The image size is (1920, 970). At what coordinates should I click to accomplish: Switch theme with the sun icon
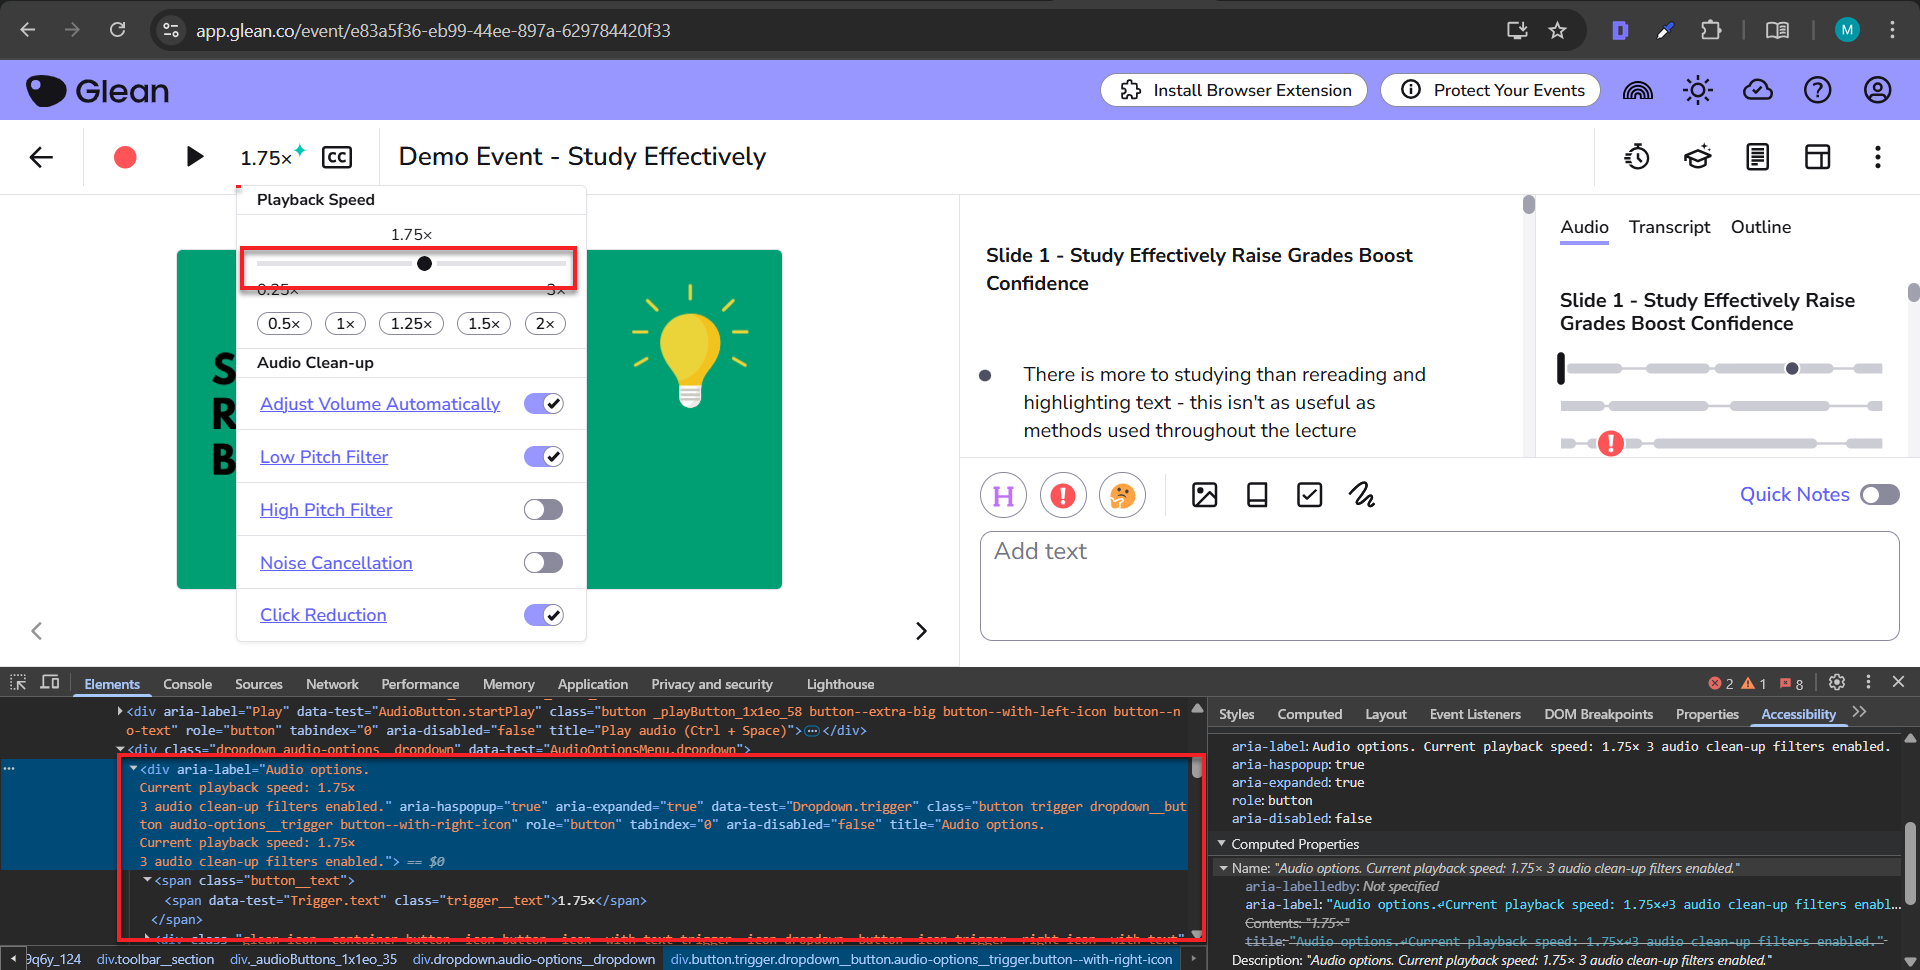point(1697,90)
